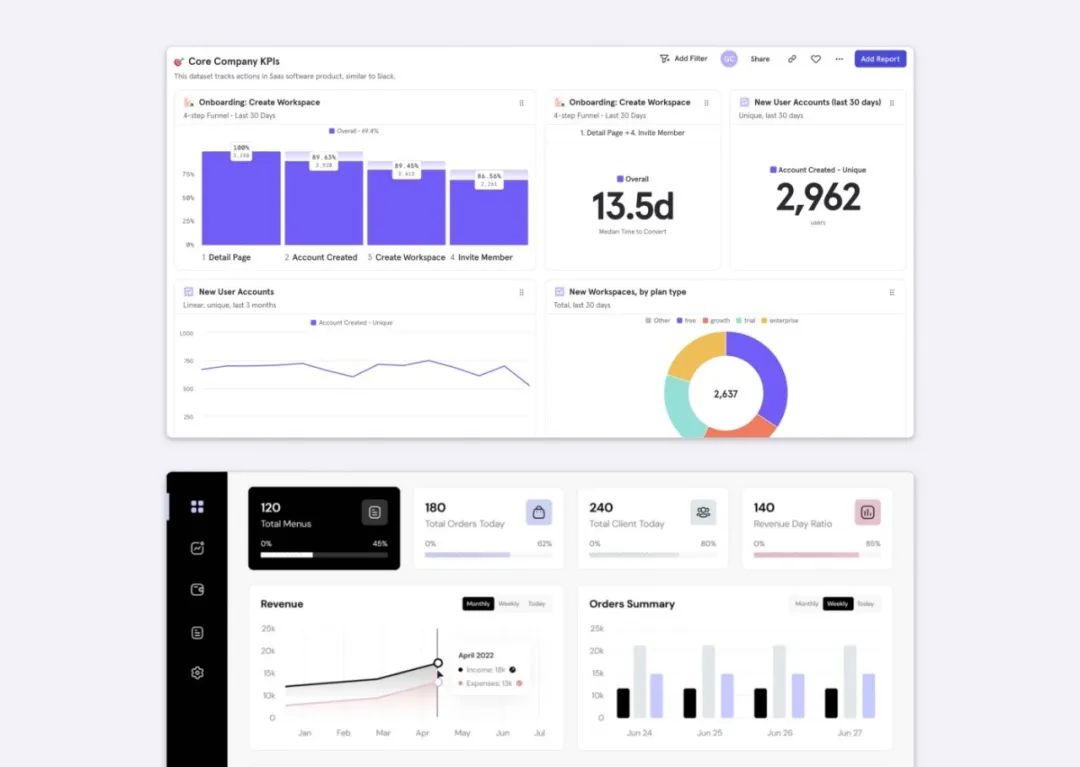The image size is (1080, 767).
Task: Click the Total Menus progress bar
Action: (x=324, y=555)
